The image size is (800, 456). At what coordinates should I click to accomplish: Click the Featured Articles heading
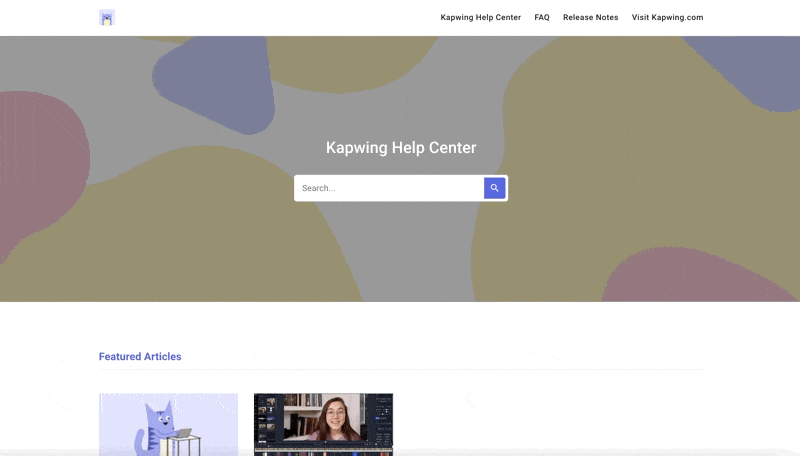140,357
